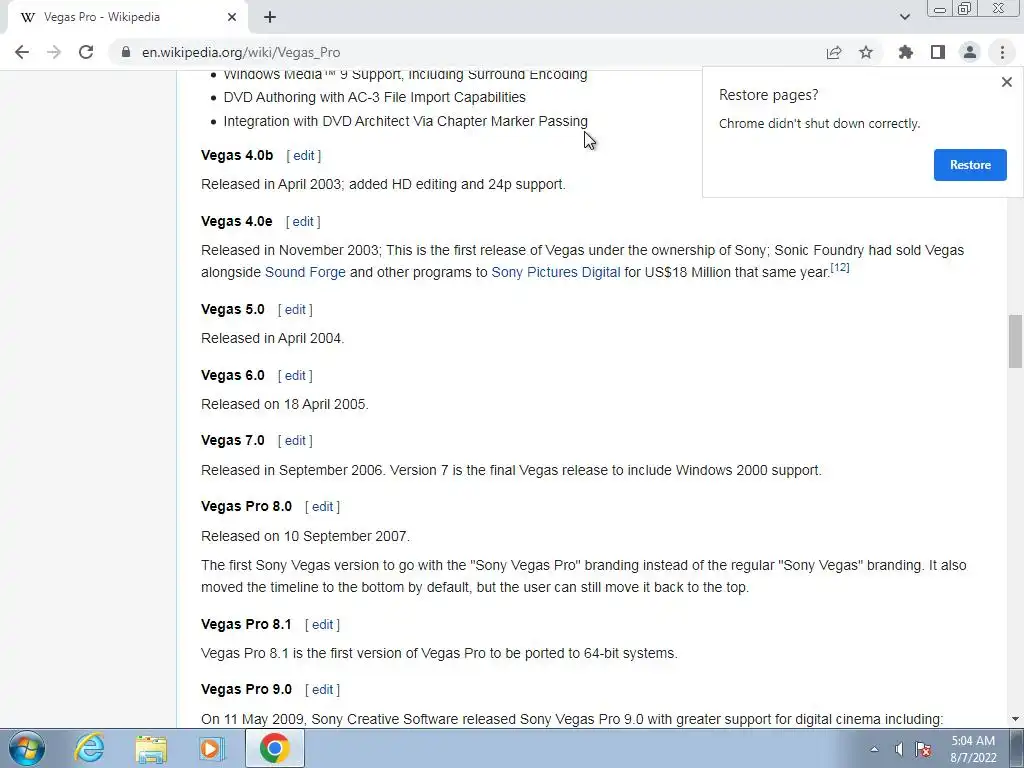The height and width of the screenshot is (768, 1024).
Task: Edit the Vegas 4.0e section
Action: click(x=303, y=221)
